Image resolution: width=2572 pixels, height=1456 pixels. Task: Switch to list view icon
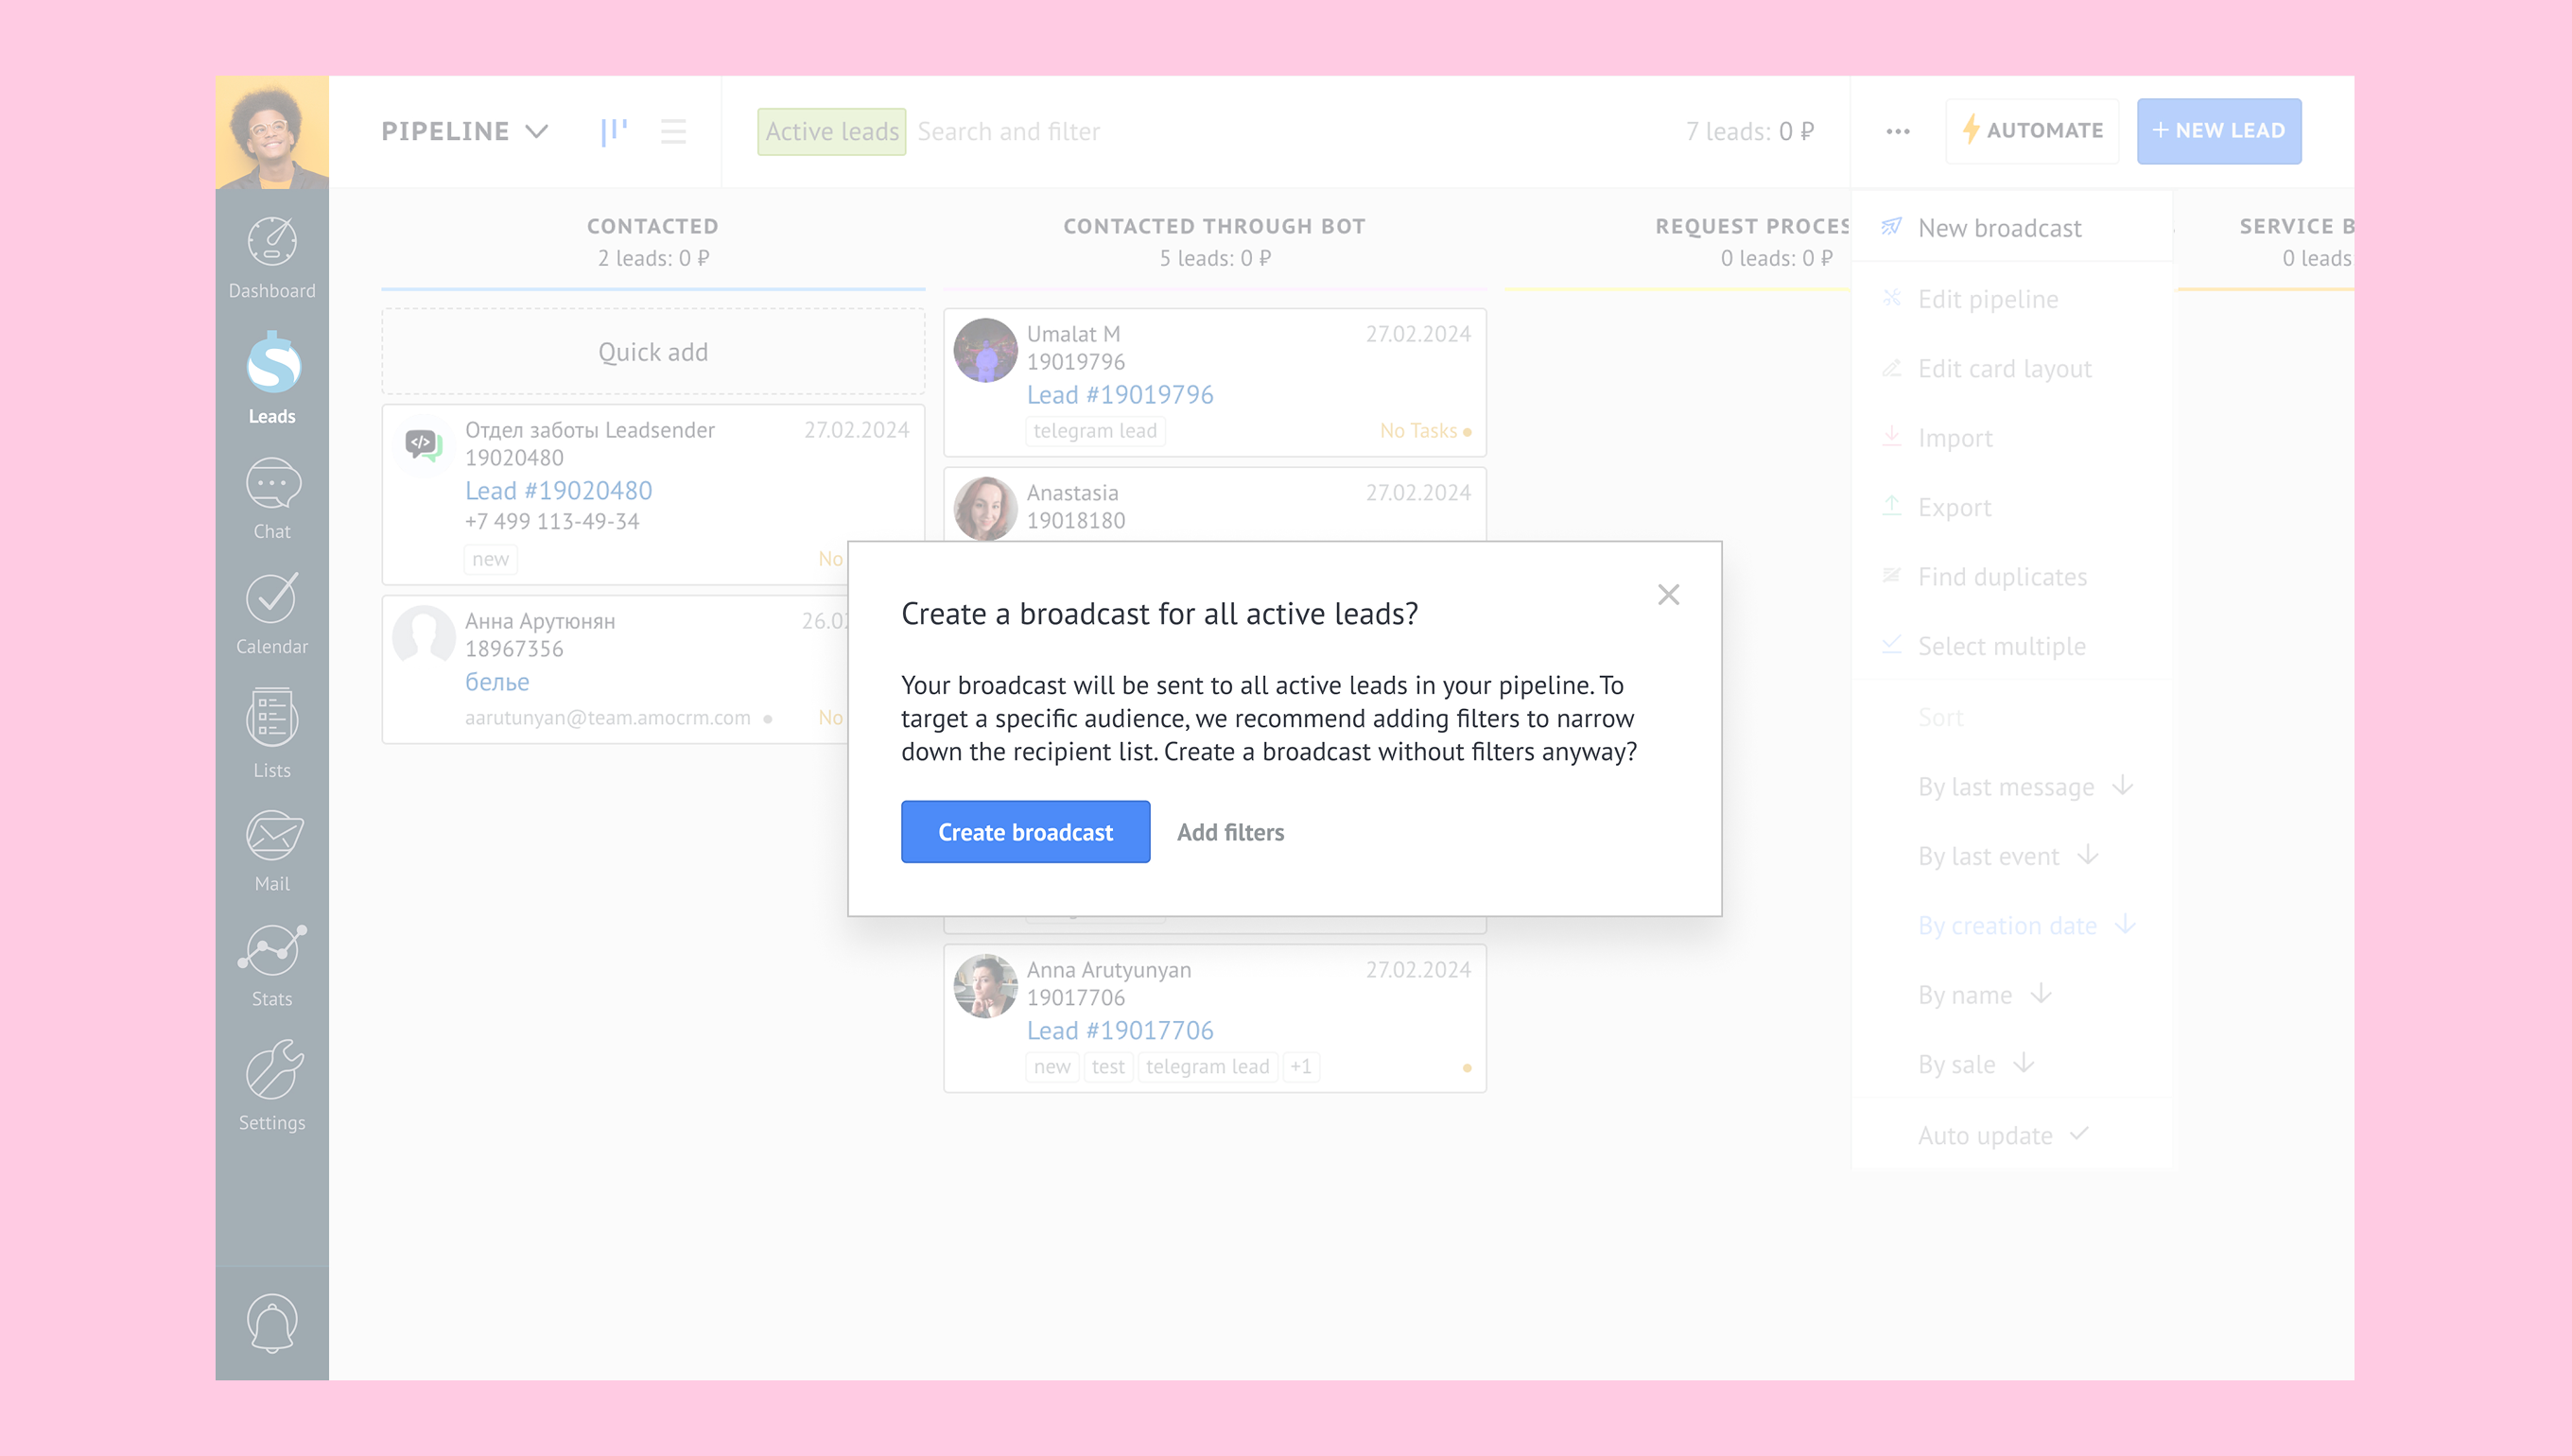[x=674, y=131]
